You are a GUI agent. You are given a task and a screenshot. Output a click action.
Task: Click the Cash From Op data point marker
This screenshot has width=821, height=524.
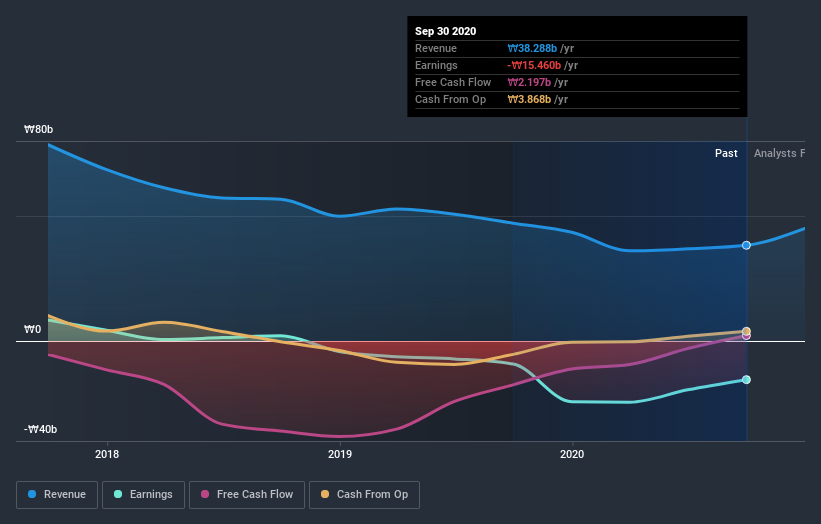[746, 331]
